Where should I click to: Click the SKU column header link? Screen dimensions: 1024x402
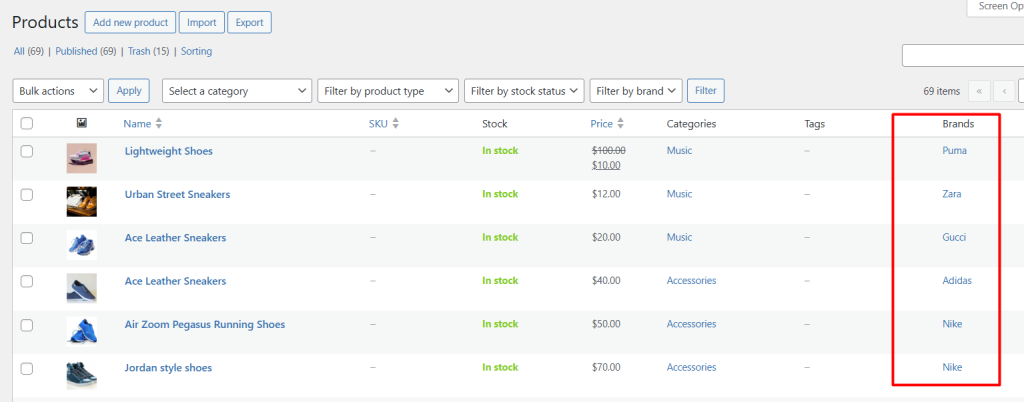[x=378, y=123]
